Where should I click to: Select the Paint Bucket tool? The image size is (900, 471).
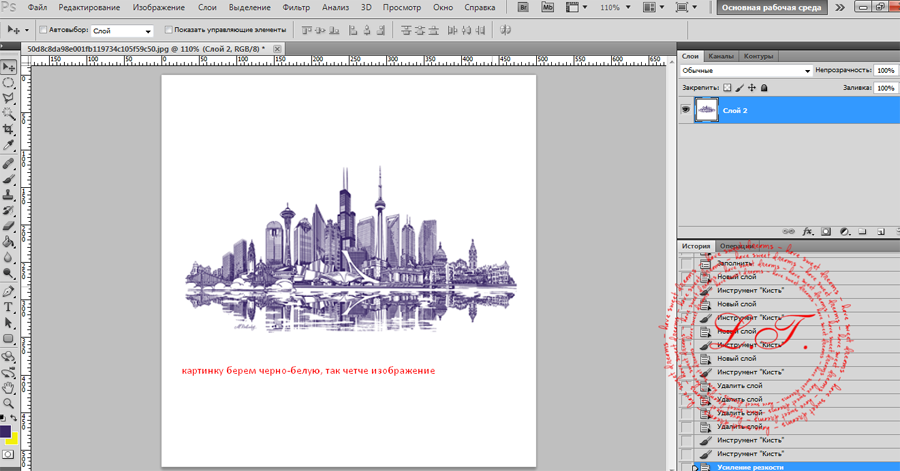[x=8, y=242]
